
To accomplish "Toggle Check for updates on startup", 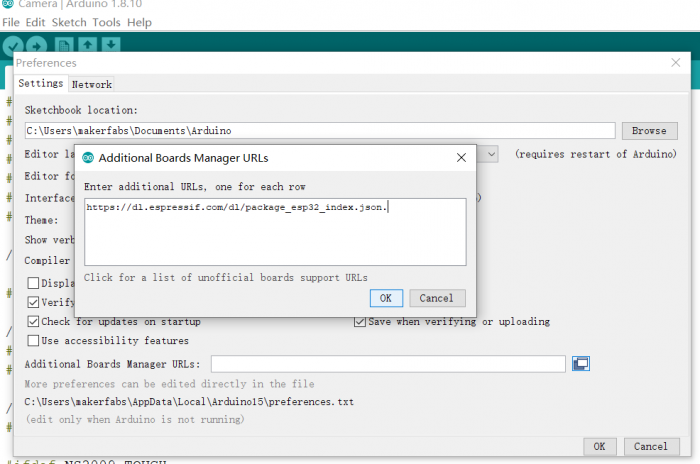I will (33, 322).
